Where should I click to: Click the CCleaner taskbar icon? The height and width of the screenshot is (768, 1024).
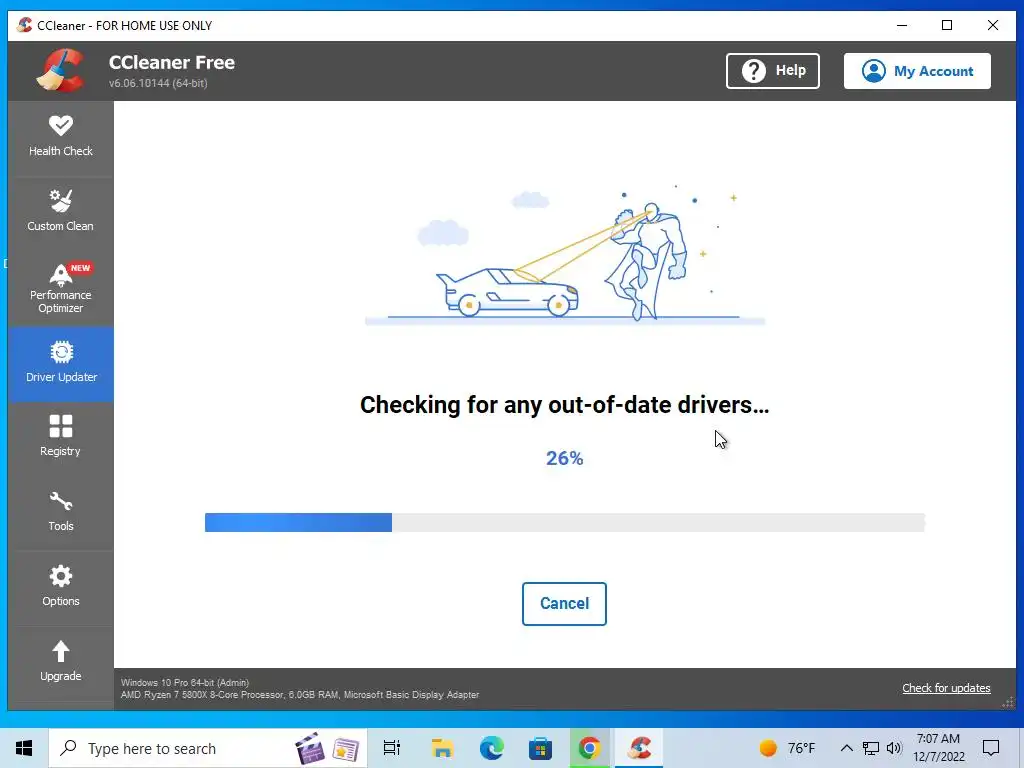tap(639, 748)
